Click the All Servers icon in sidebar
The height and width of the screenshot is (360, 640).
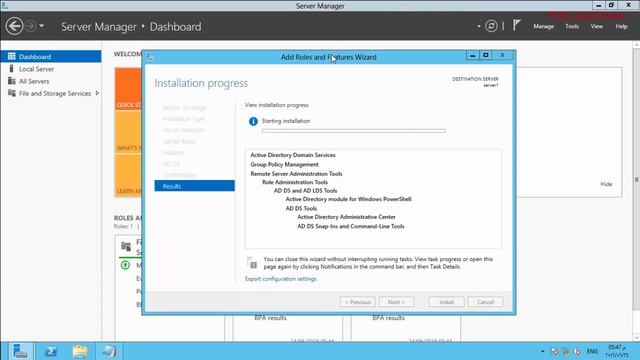pyautogui.click(x=11, y=81)
